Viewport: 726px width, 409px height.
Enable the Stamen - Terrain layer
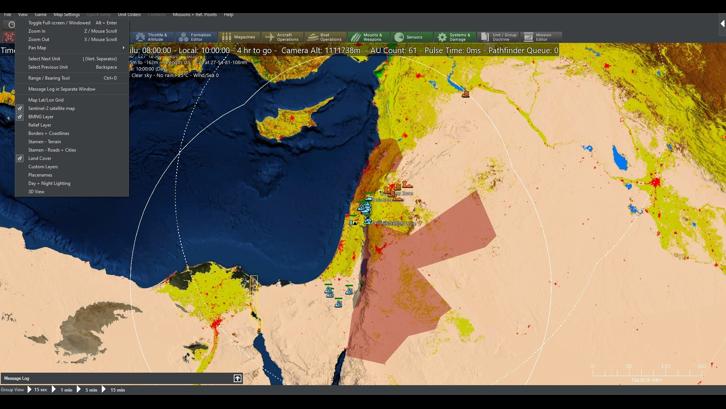coord(72,142)
